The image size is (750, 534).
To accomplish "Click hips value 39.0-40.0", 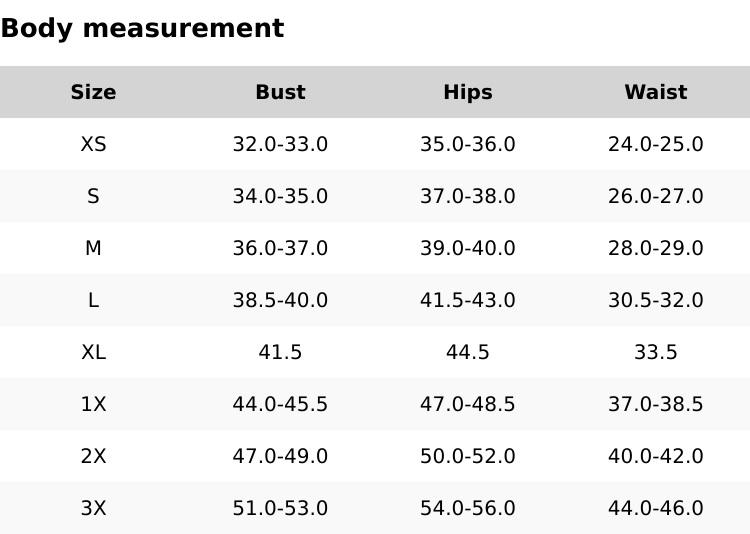I will pyautogui.click(x=468, y=249).
